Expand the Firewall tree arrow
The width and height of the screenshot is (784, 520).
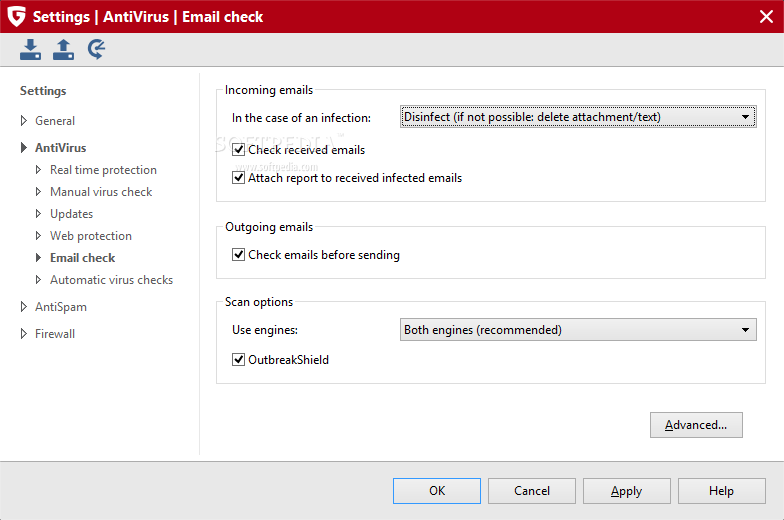(x=24, y=334)
